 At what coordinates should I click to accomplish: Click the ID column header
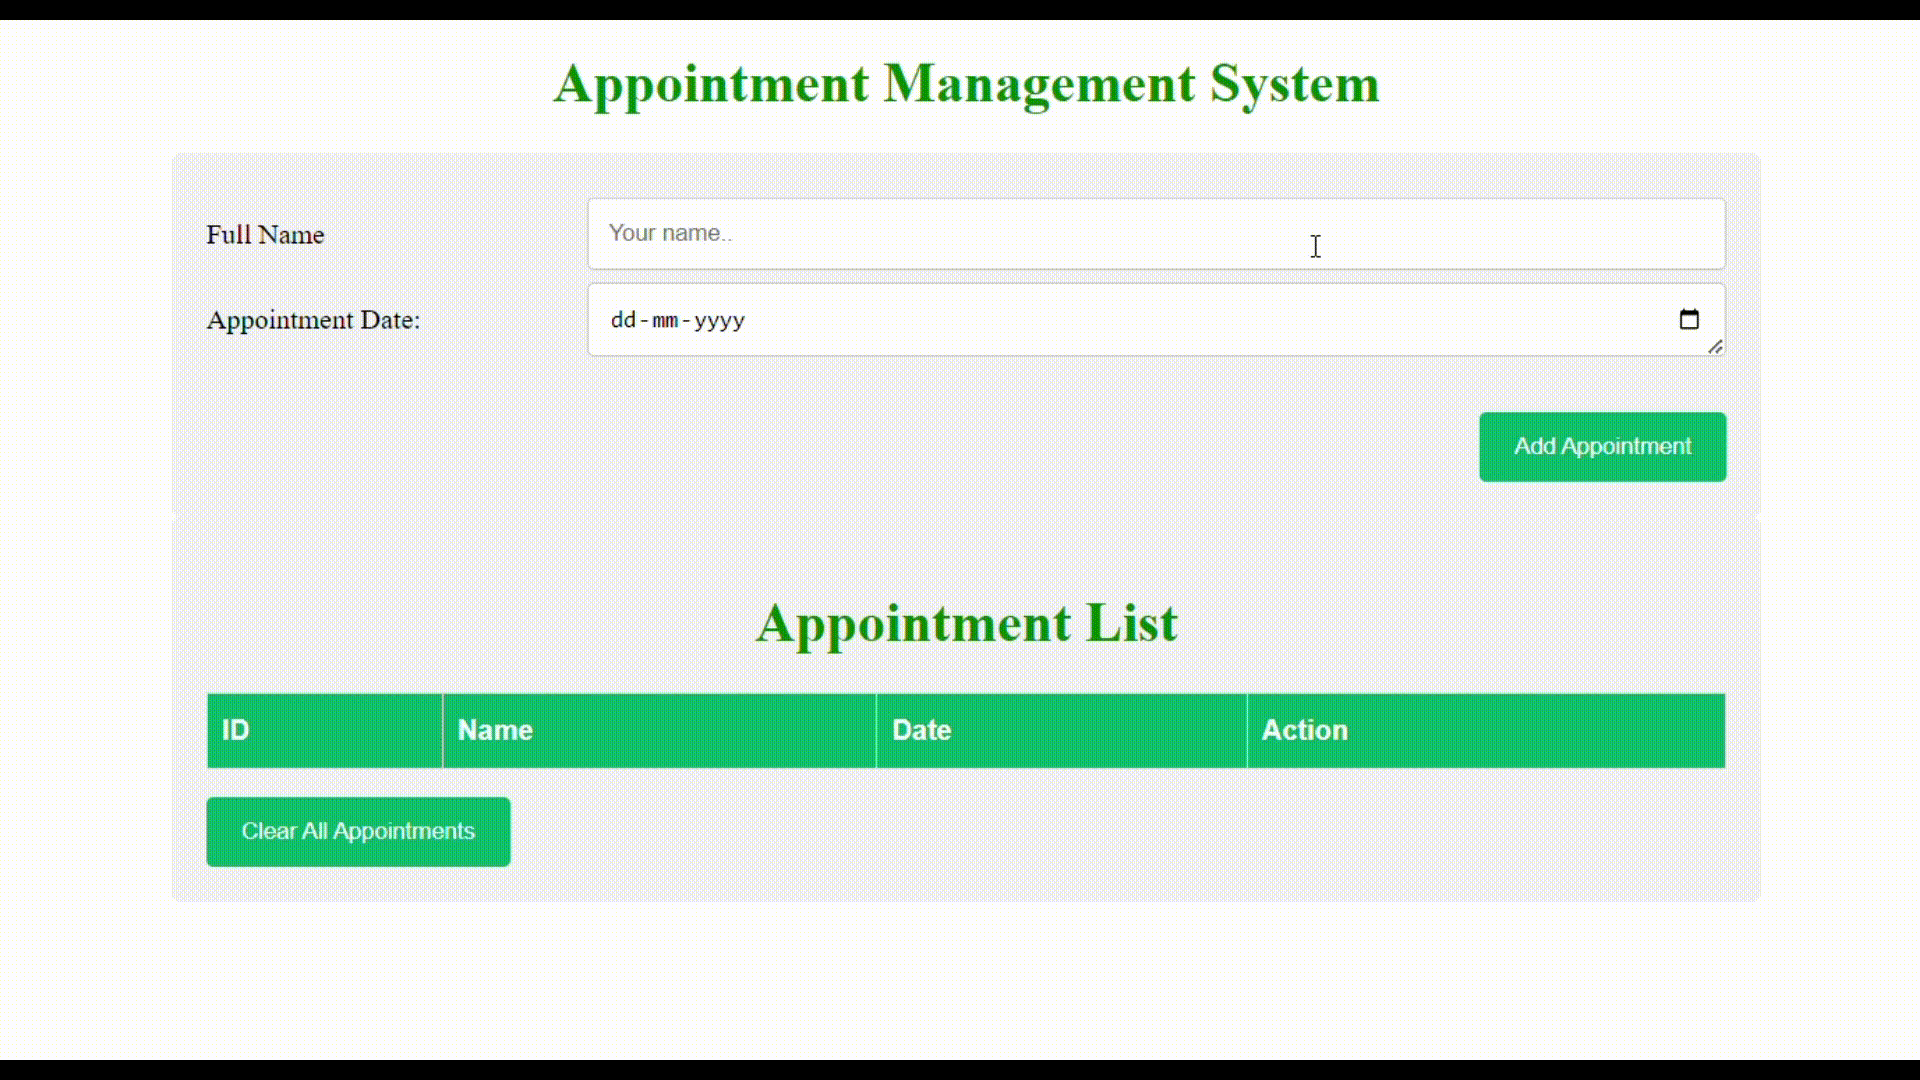(324, 731)
